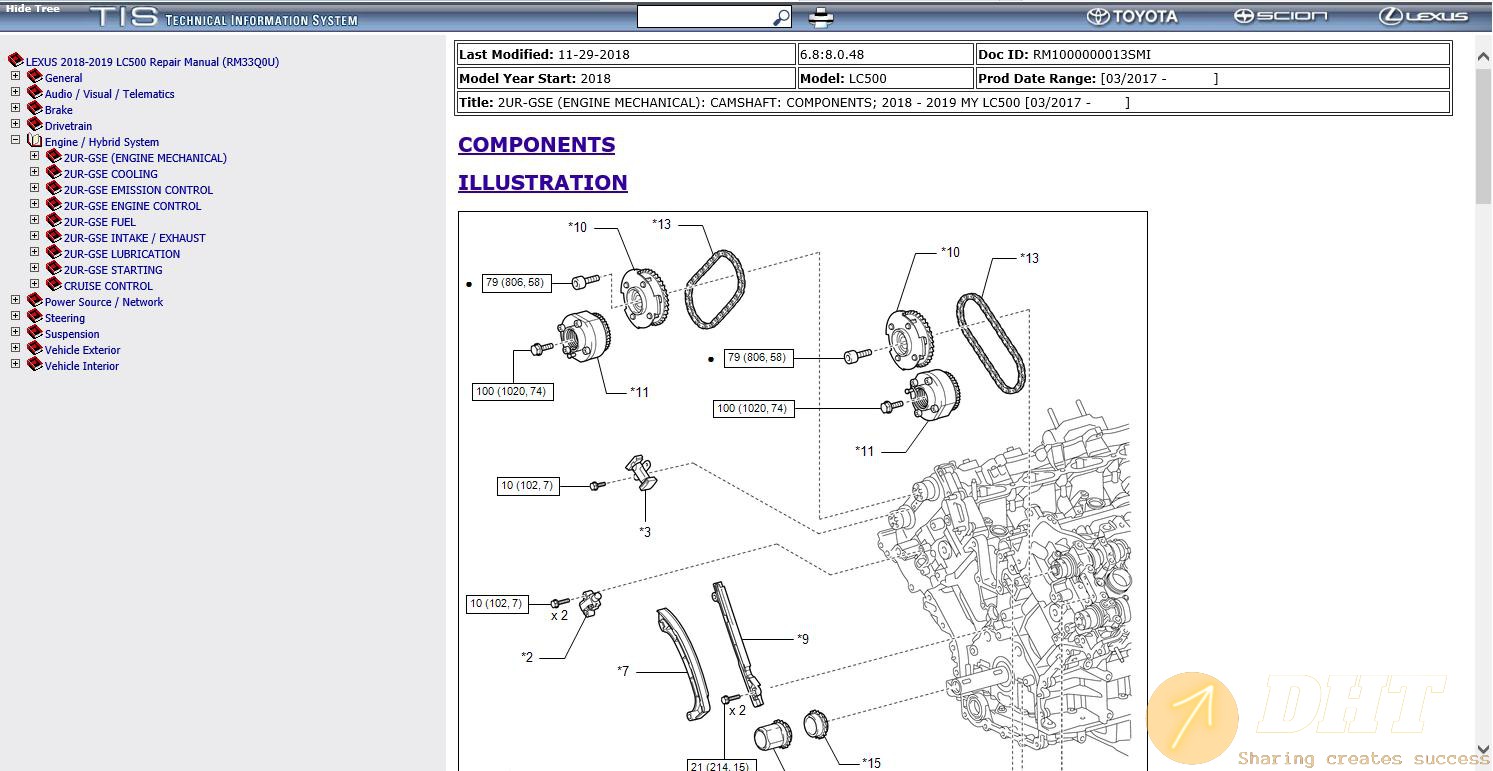
Task: Open Power Source / Network section
Action: (104, 302)
